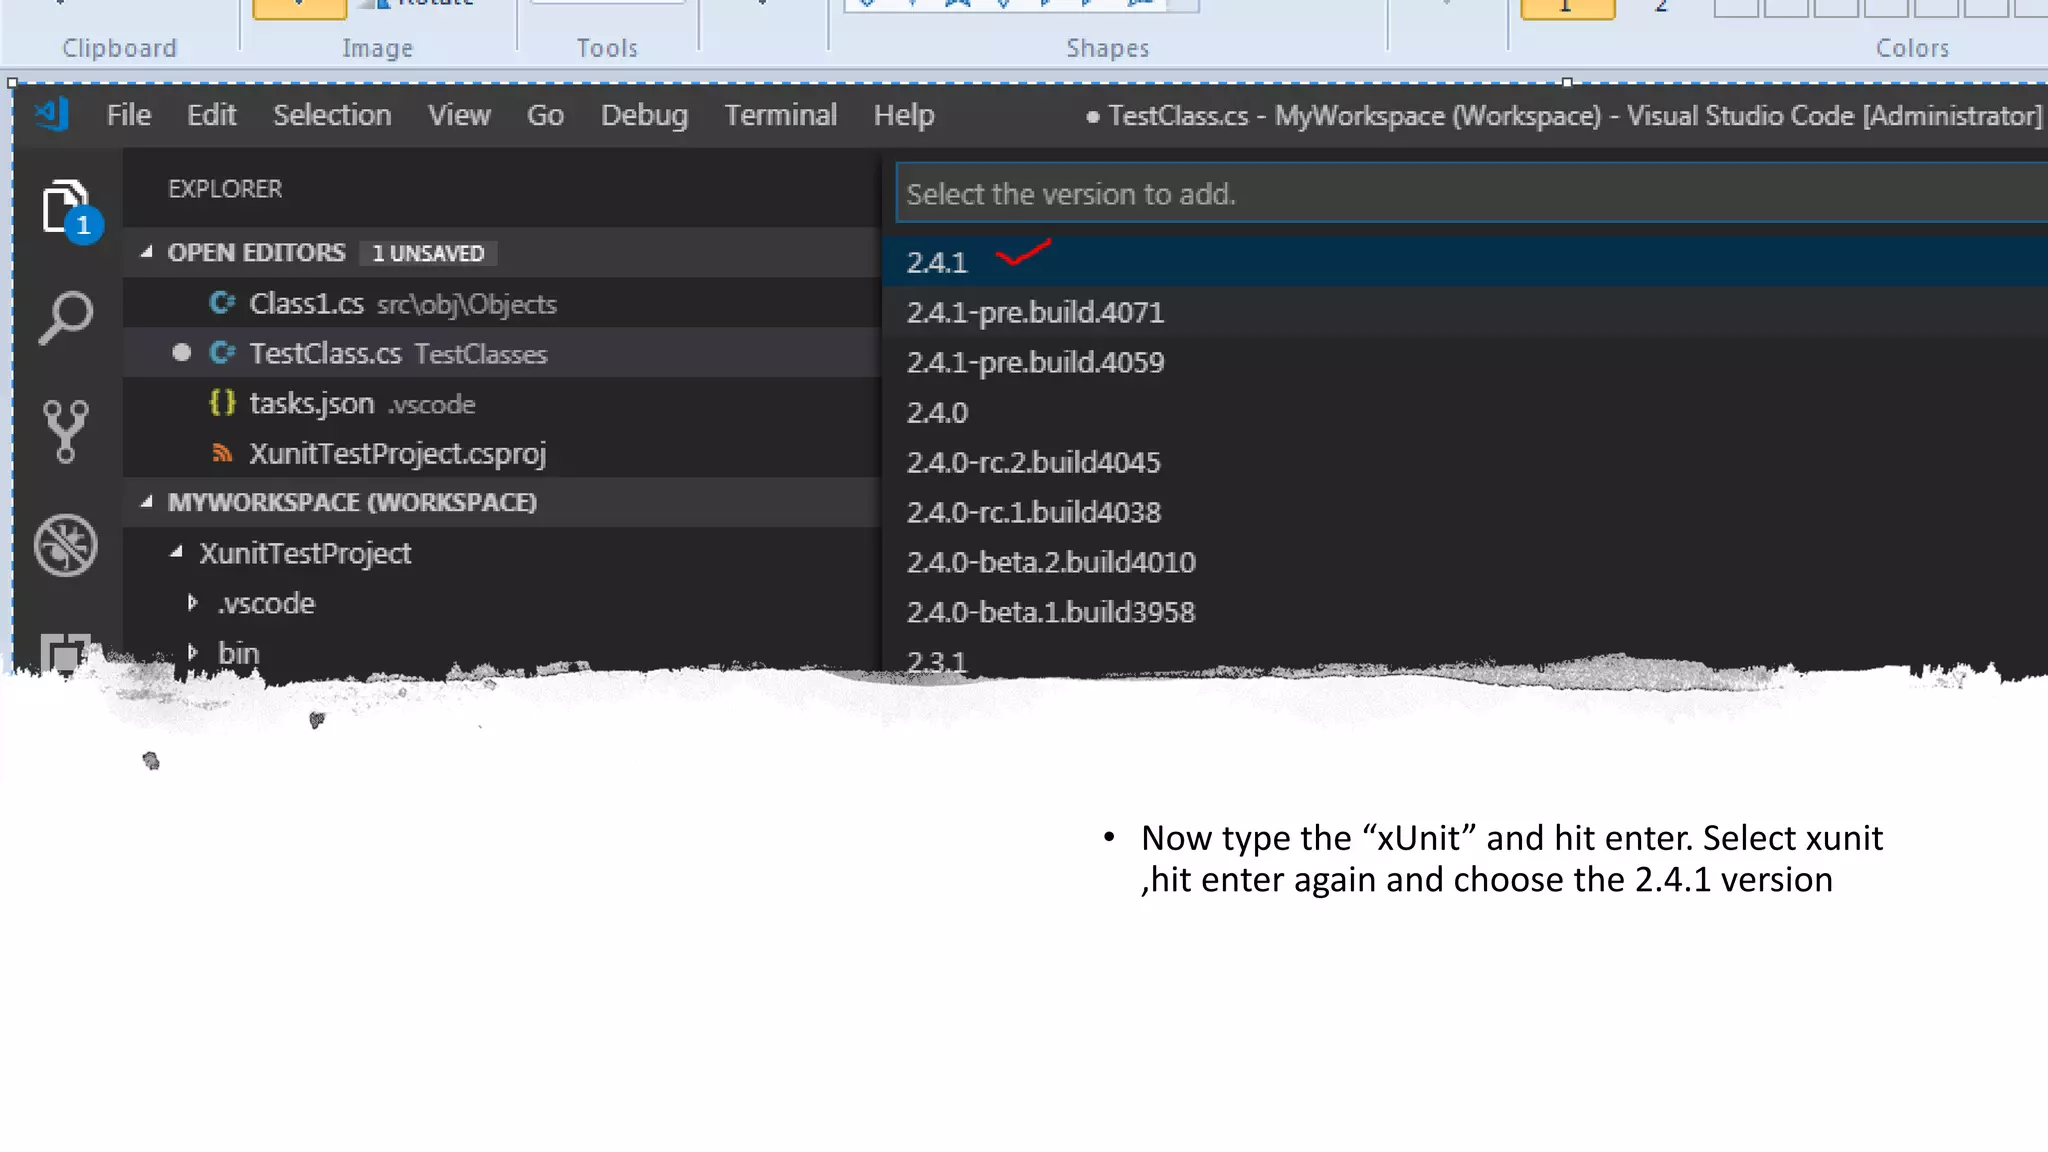Open the Source Control icon

(66, 431)
